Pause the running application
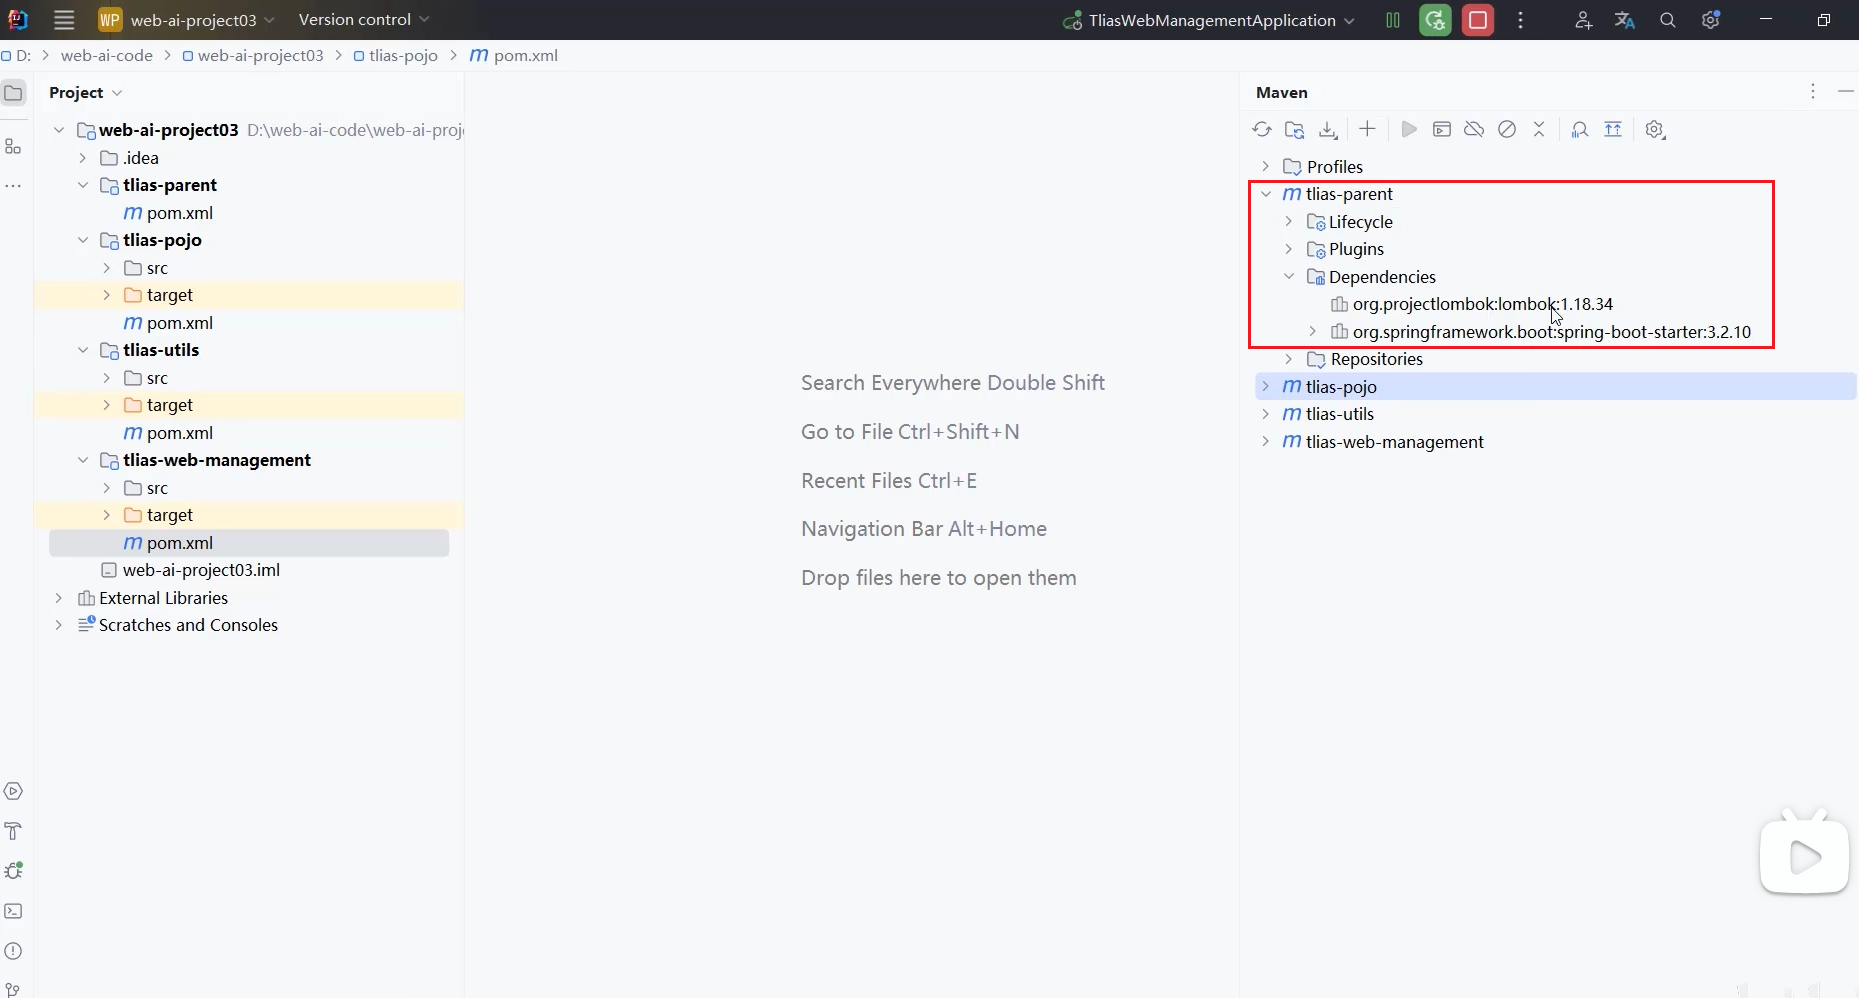Image resolution: width=1859 pixels, height=998 pixels. pyautogui.click(x=1393, y=20)
